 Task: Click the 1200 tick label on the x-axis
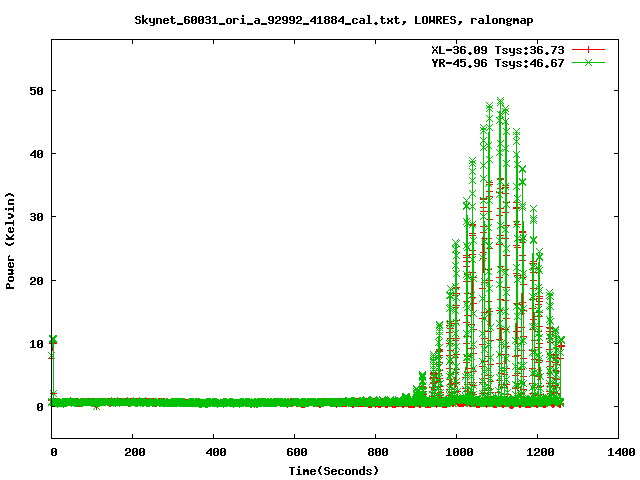(538, 453)
